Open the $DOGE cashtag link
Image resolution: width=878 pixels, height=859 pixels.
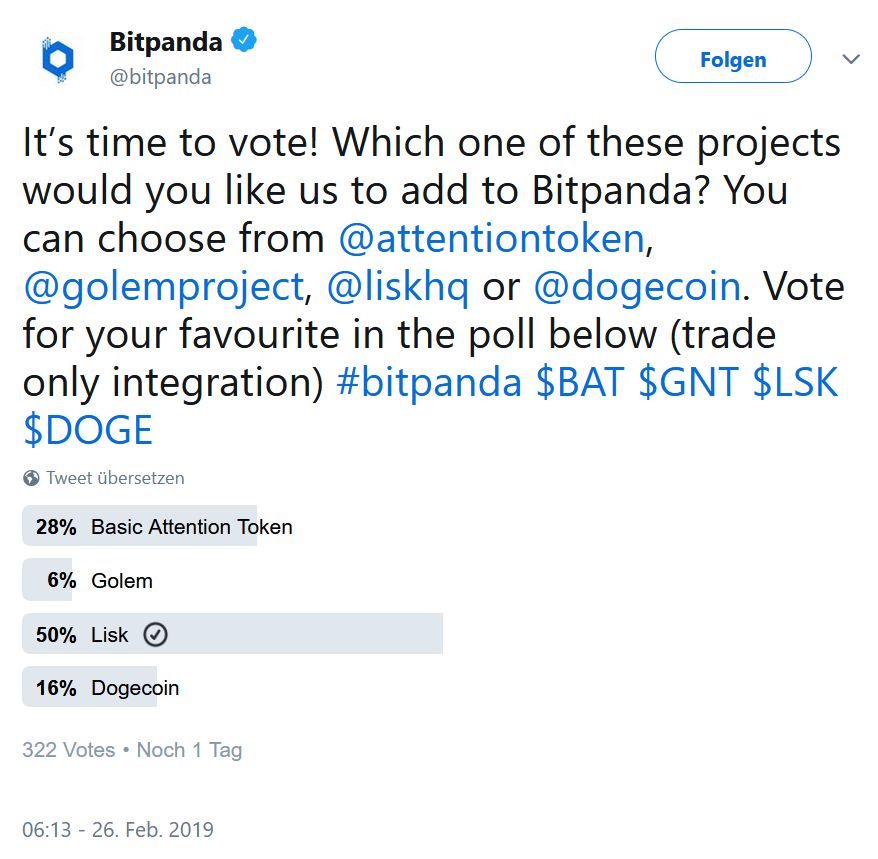[x=88, y=431]
